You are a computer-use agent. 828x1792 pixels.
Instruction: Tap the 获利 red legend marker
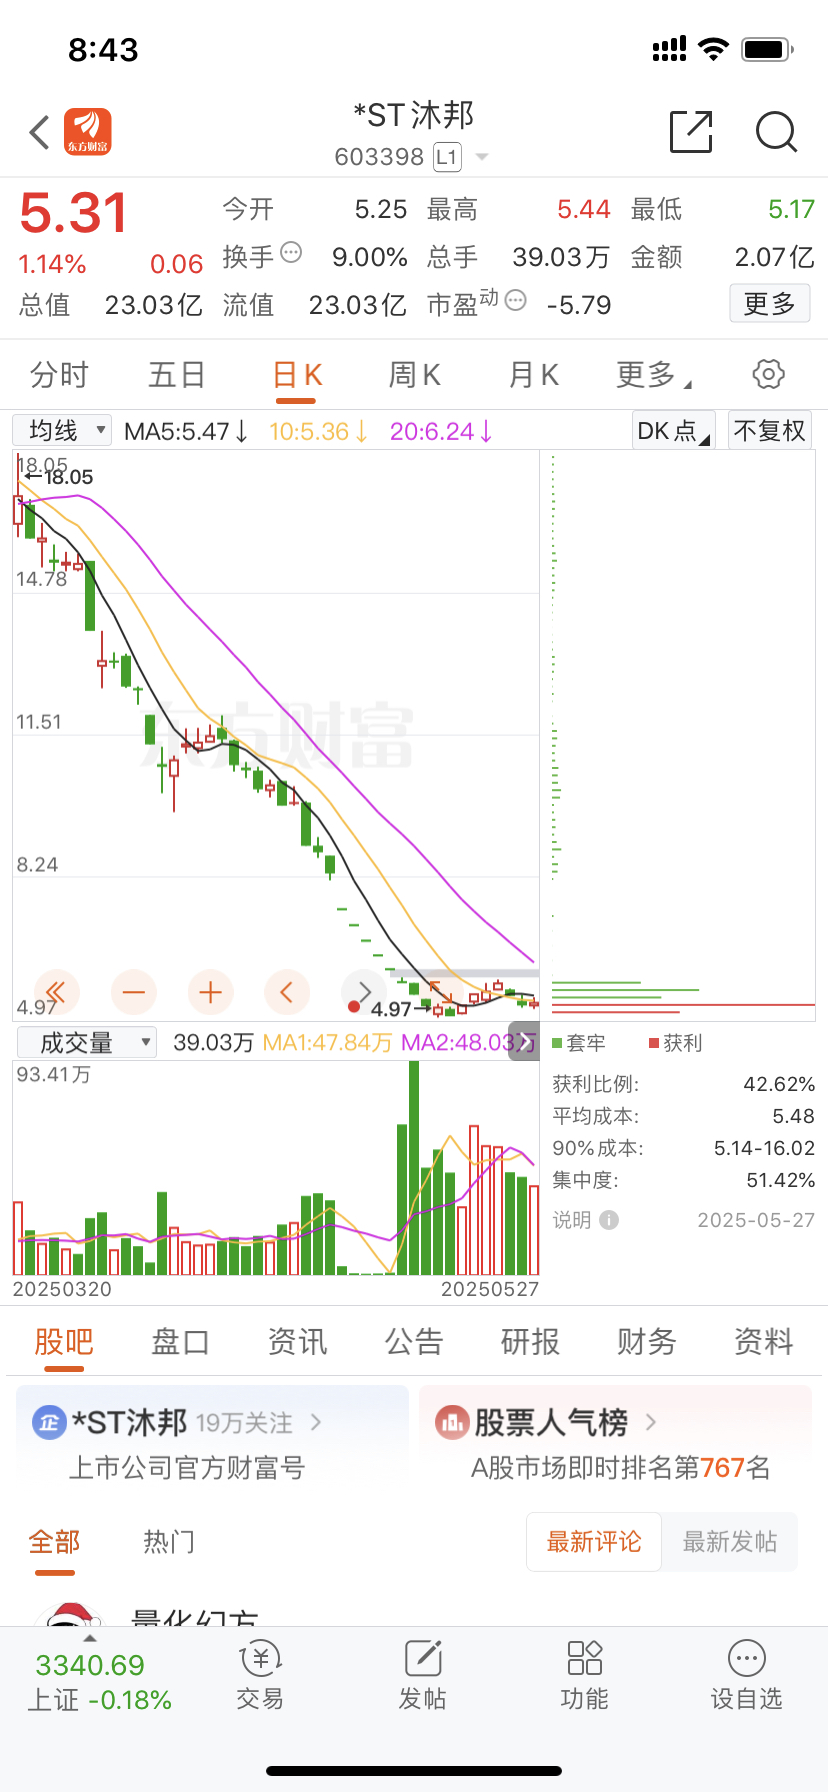(654, 1043)
